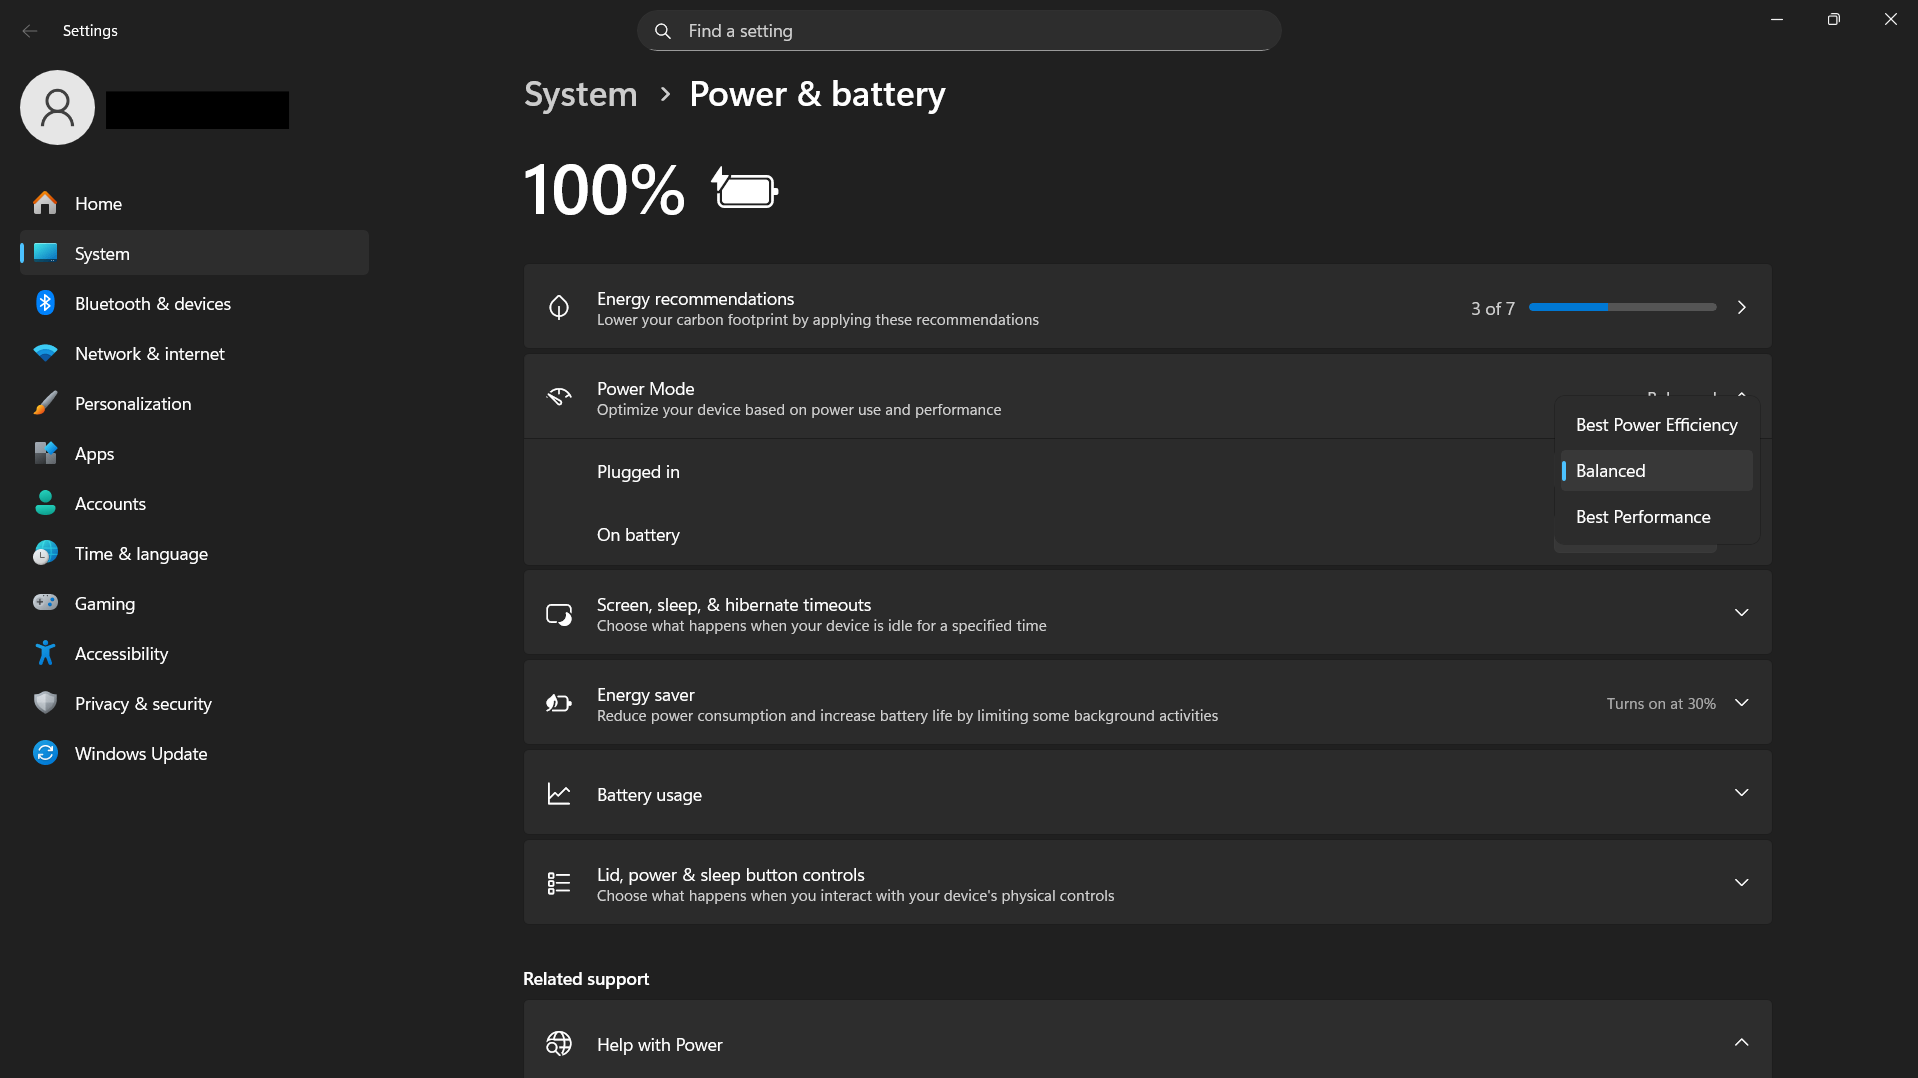Expand the Energy saver section
1918x1078 pixels.
click(1741, 703)
